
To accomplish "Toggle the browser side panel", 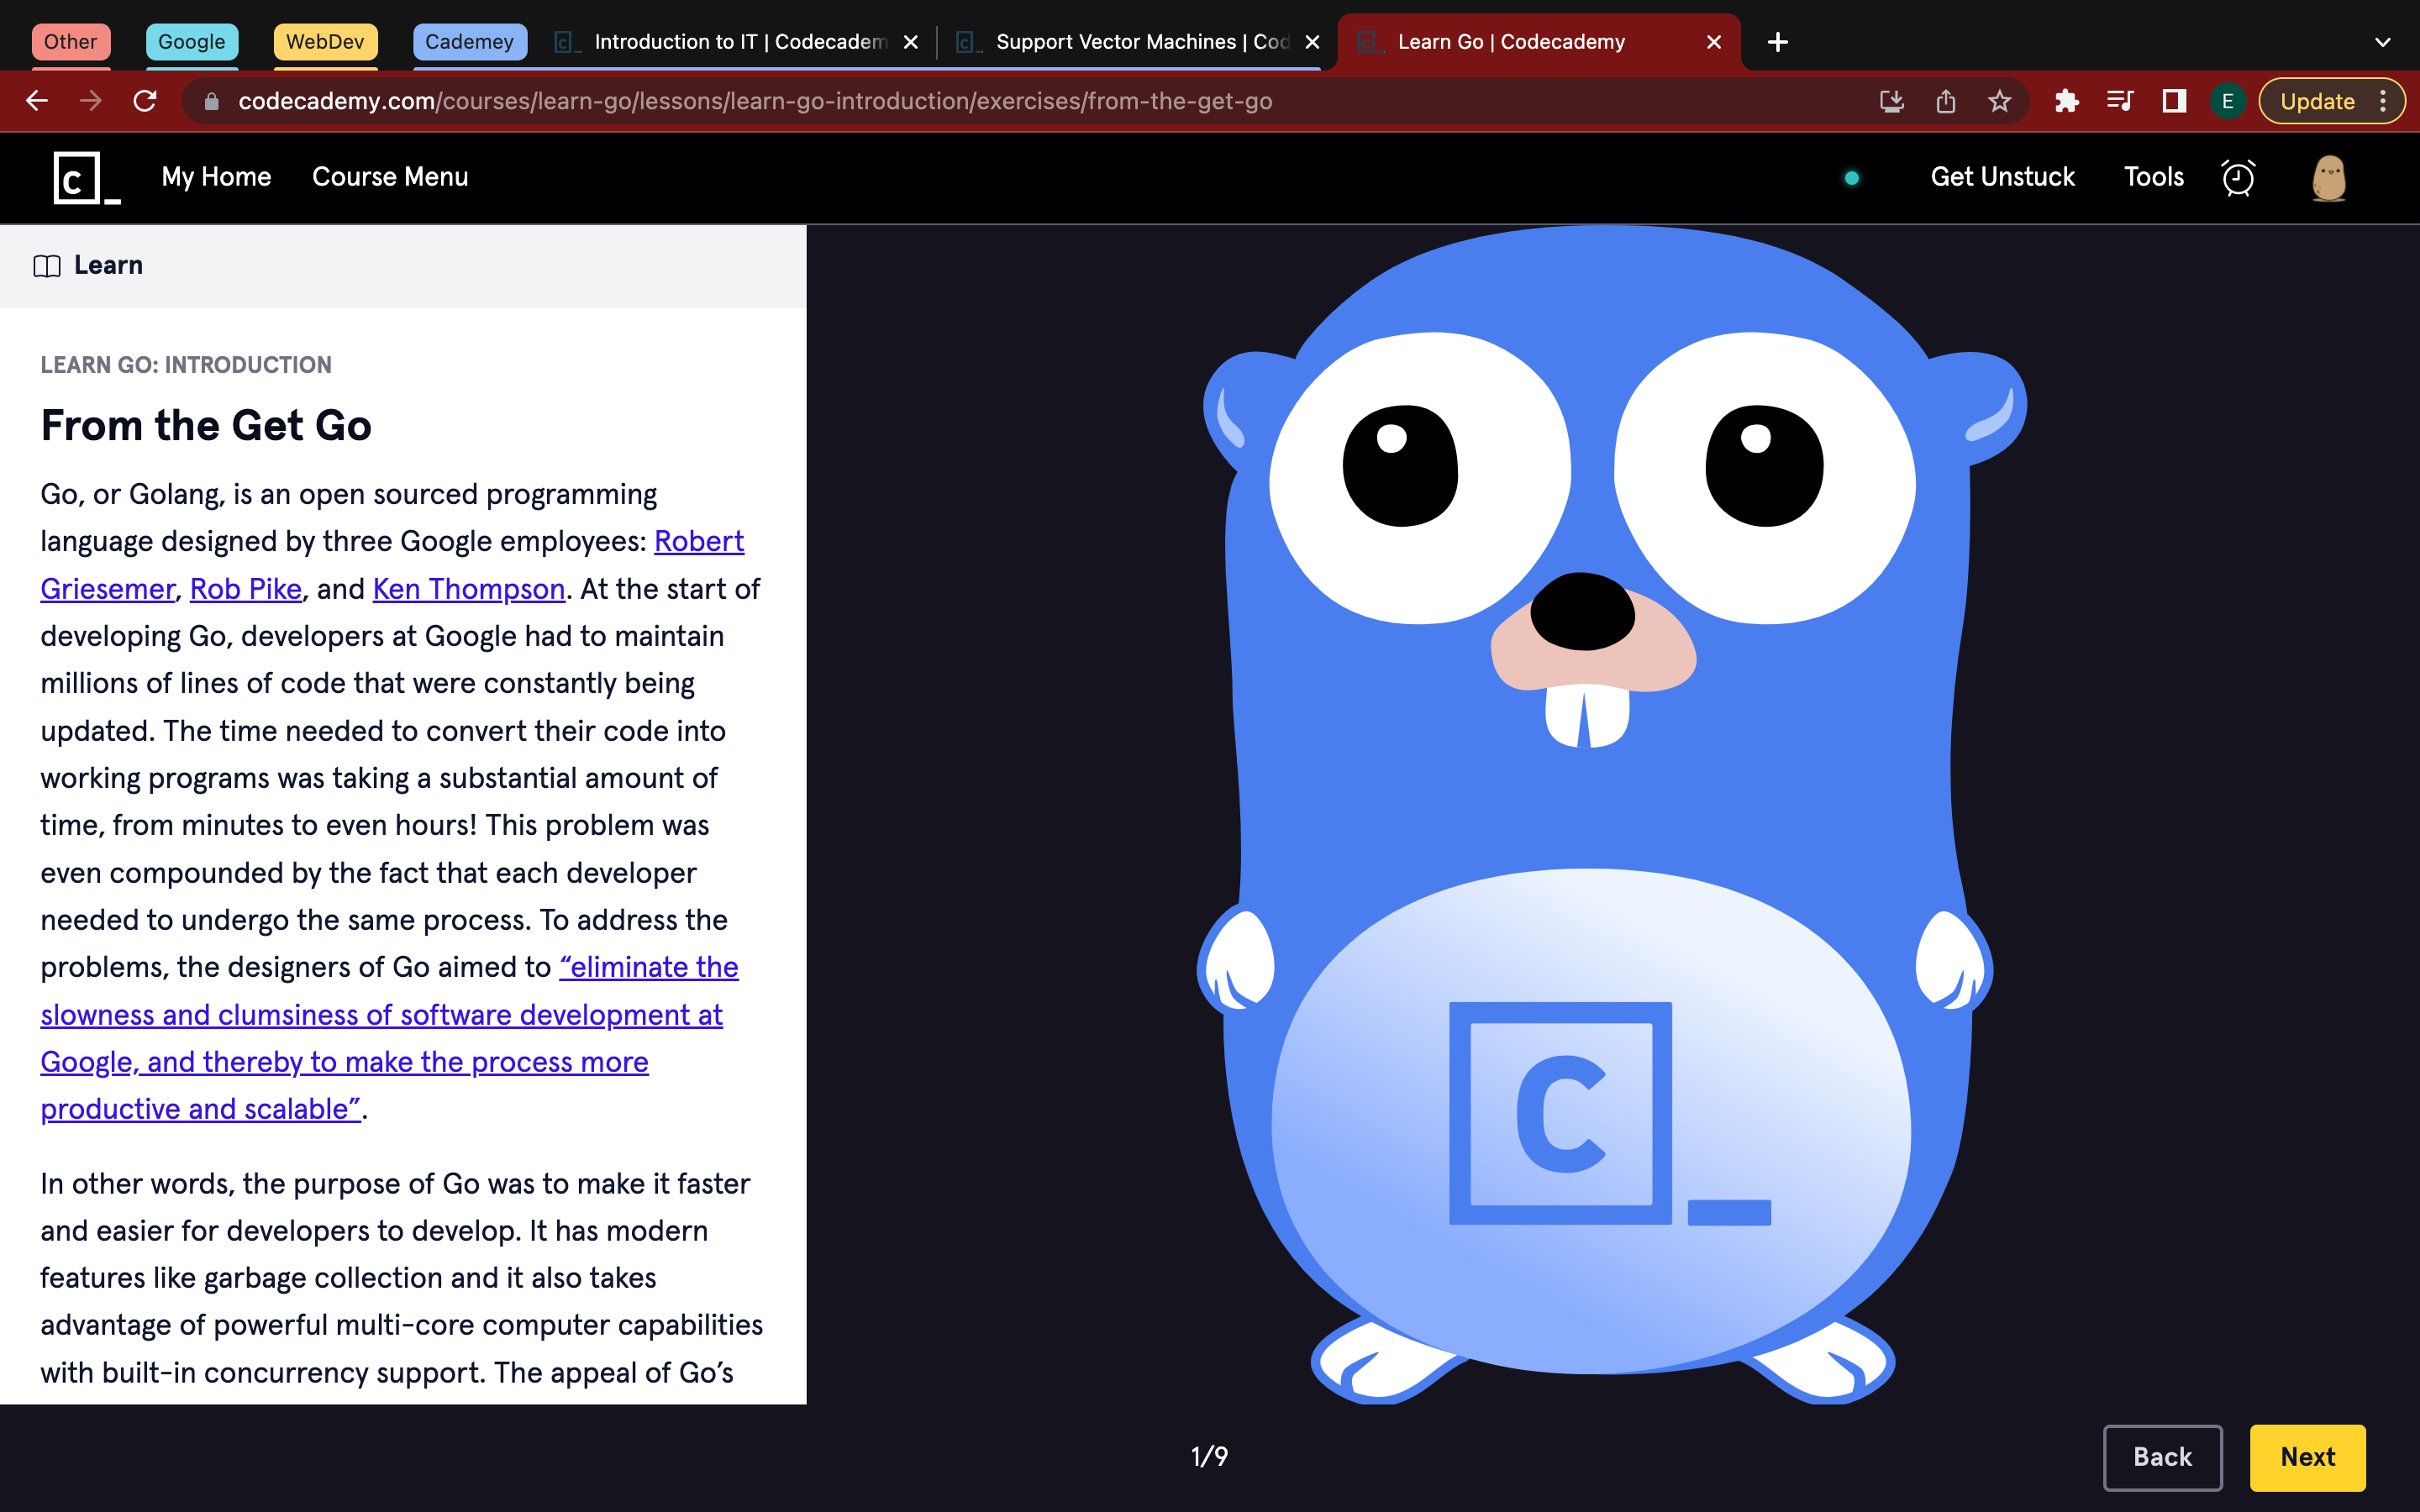I will (2173, 101).
